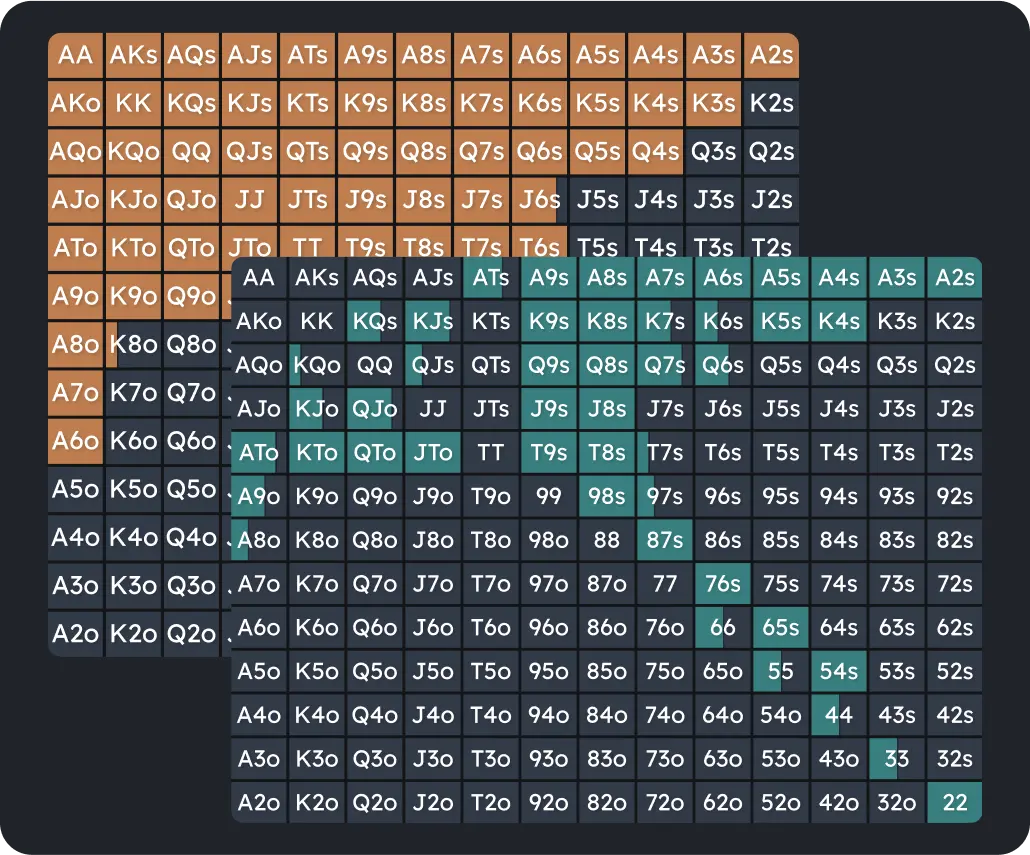The width and height of the screenshot is (1030, 855).
Task: Select the A2s cell in back orange grid
Action: (x=770, y=55)
